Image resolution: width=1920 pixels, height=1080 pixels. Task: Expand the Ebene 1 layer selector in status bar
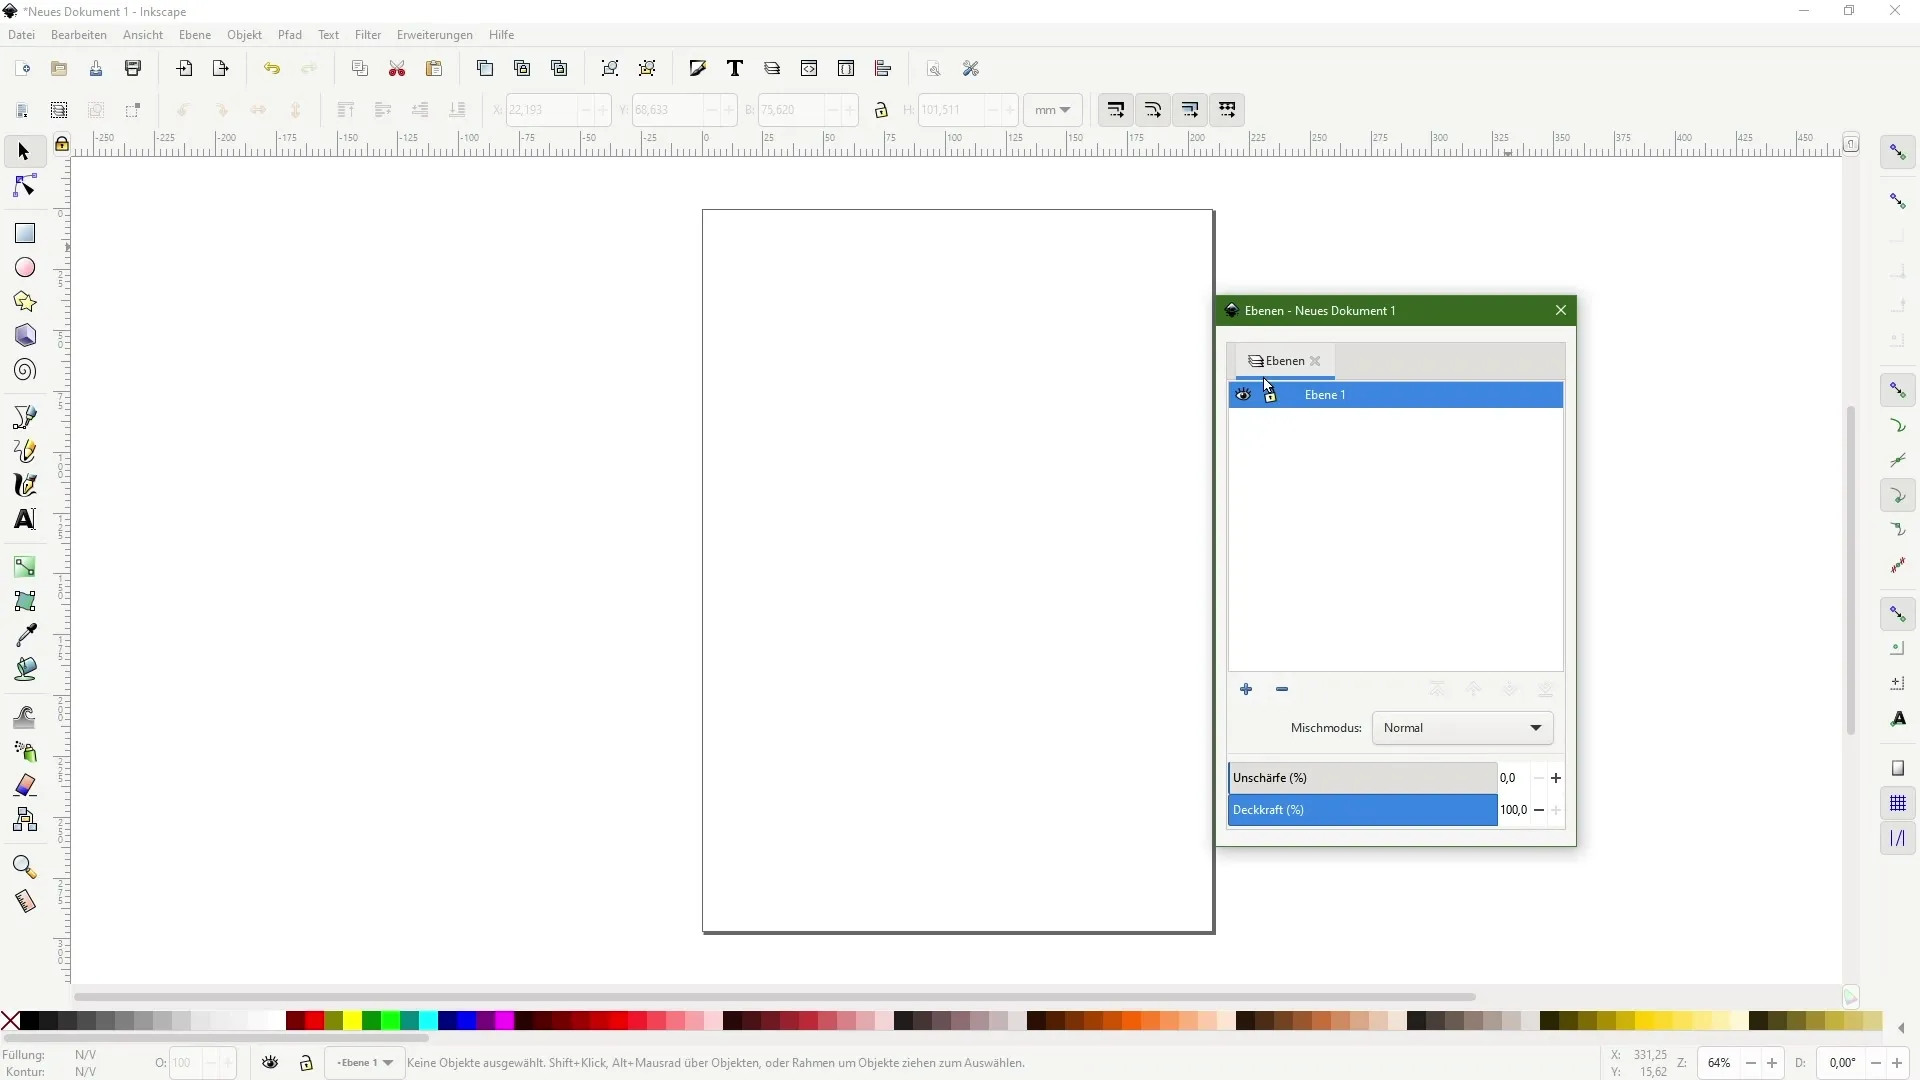(x=365, y=1063)
